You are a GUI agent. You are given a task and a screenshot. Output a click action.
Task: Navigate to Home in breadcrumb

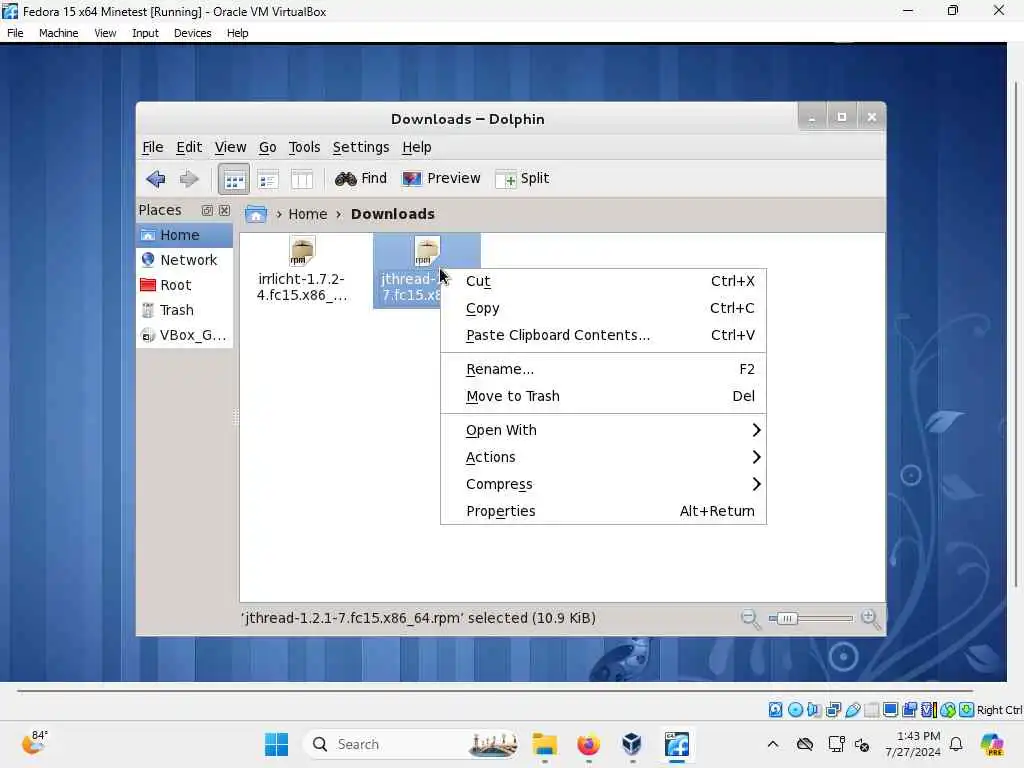click(308, 214)
